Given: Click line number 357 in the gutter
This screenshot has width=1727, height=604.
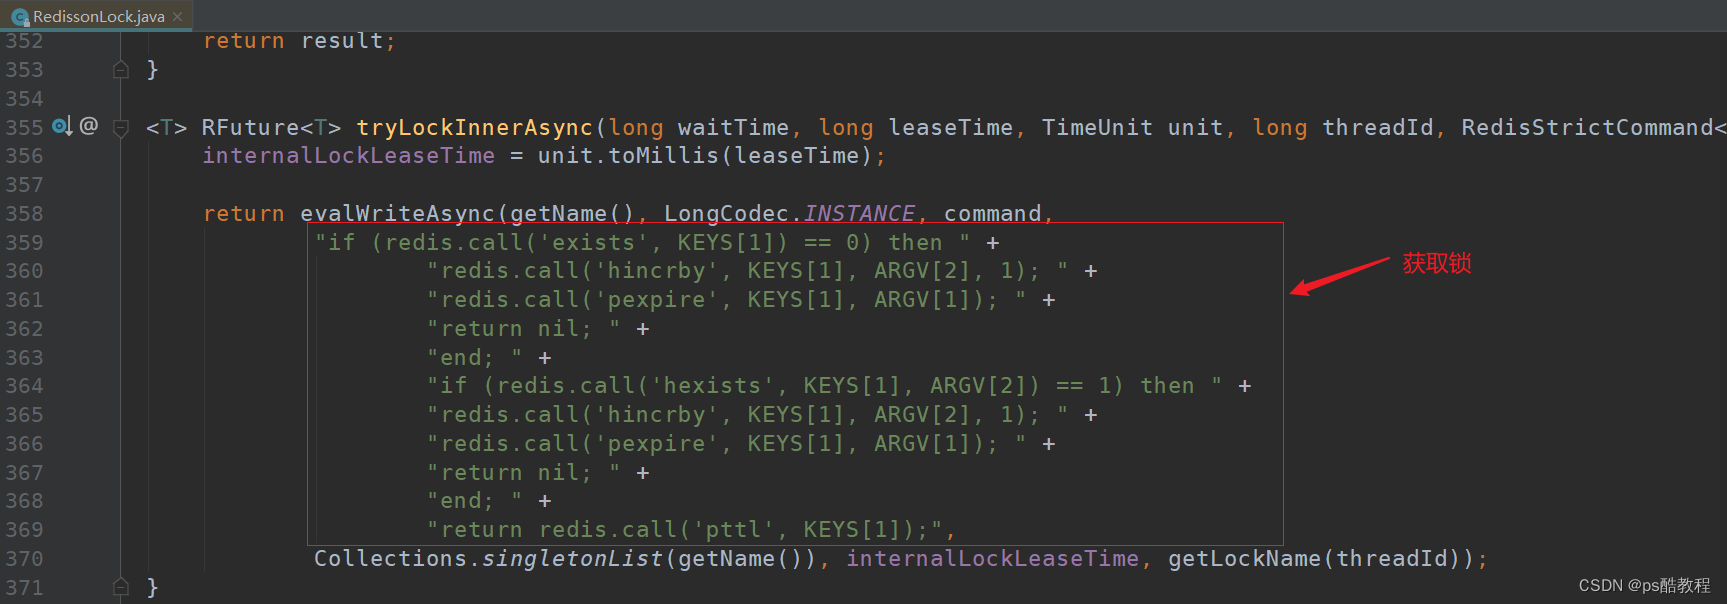Looking at the screenshot, I should pos(24,185).
